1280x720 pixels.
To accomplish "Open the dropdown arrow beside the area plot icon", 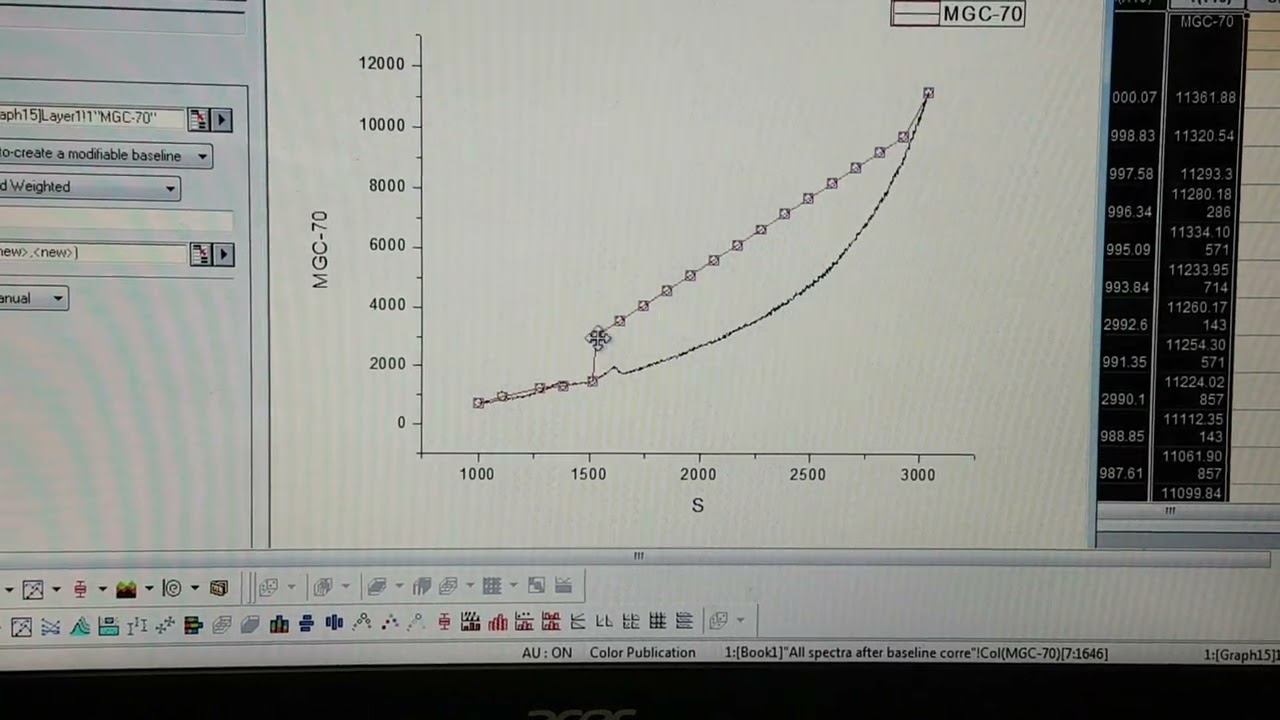I will click(x=149, y=588).
